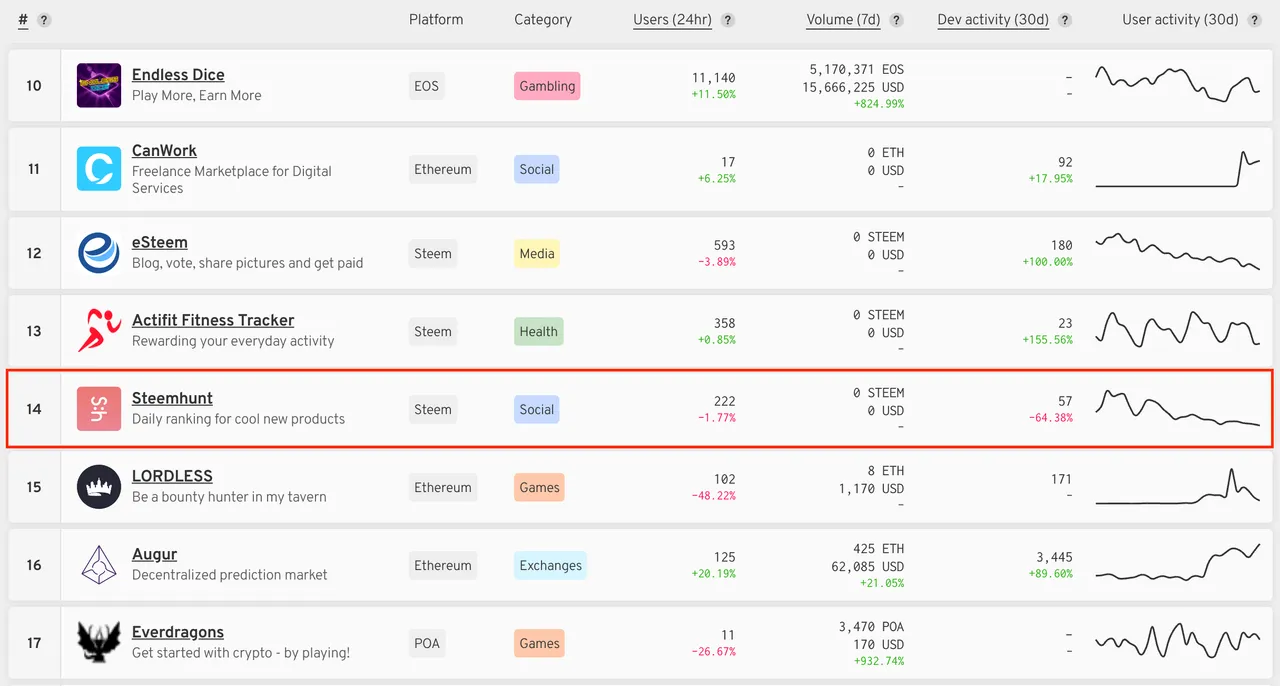
Task: Filter by Ethereum tag on LORDLESS row
Action: (x=443, y=488)
